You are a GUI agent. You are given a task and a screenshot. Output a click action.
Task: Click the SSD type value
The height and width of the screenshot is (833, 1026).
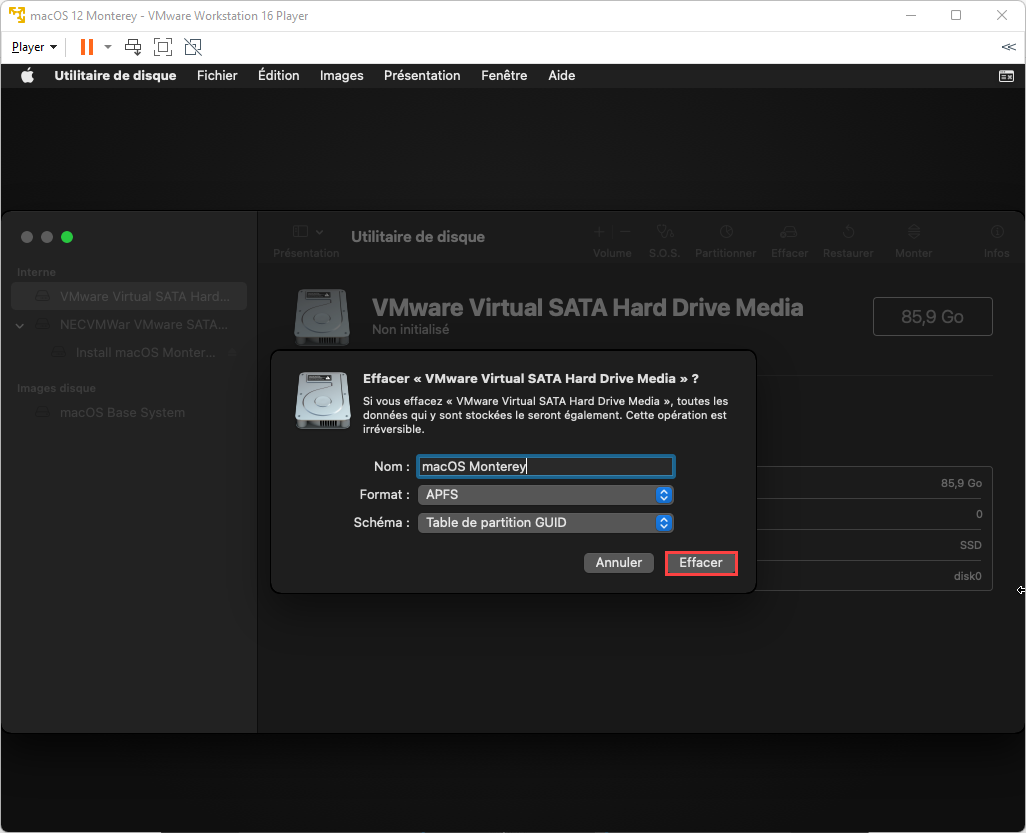pos(970,545)
